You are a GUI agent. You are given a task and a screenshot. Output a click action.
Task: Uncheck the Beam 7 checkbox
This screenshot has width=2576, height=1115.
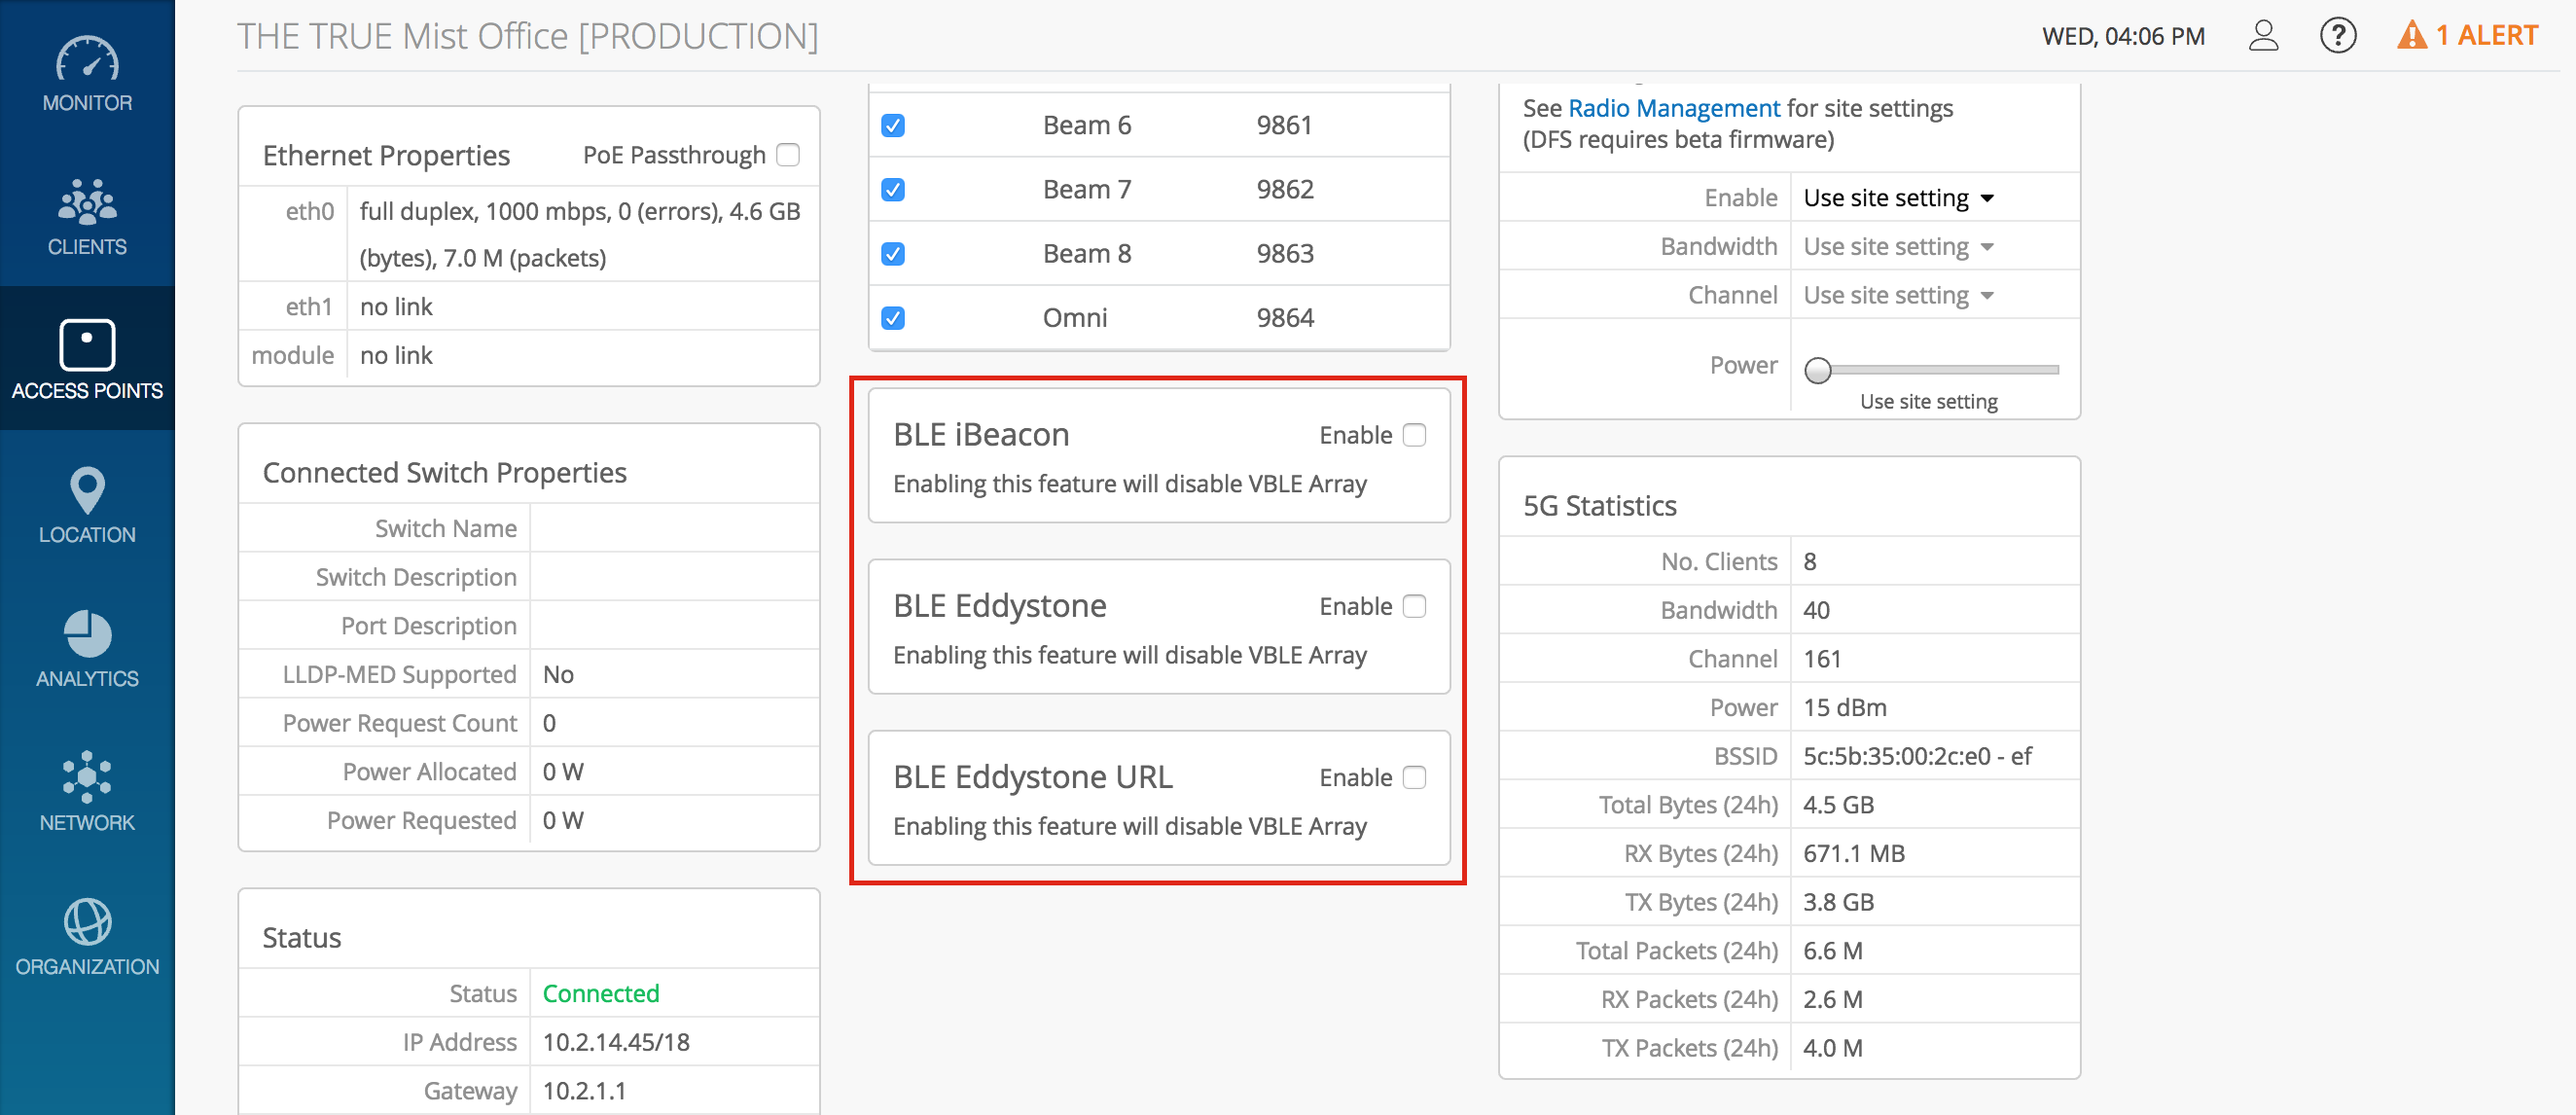pos(893,189)
